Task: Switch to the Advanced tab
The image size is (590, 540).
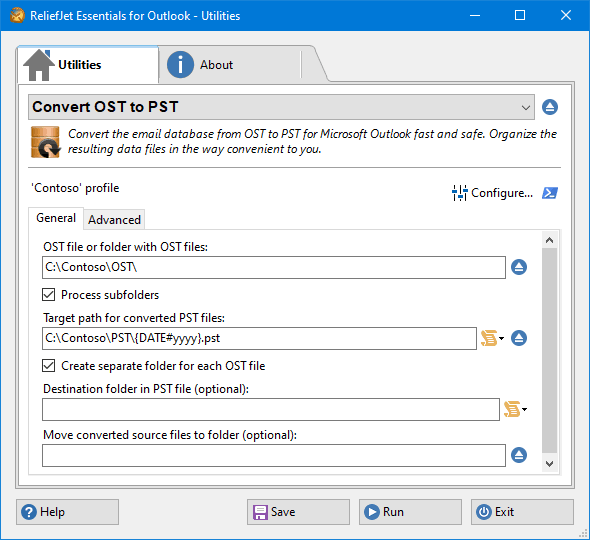Action: (x=114, y=220)
